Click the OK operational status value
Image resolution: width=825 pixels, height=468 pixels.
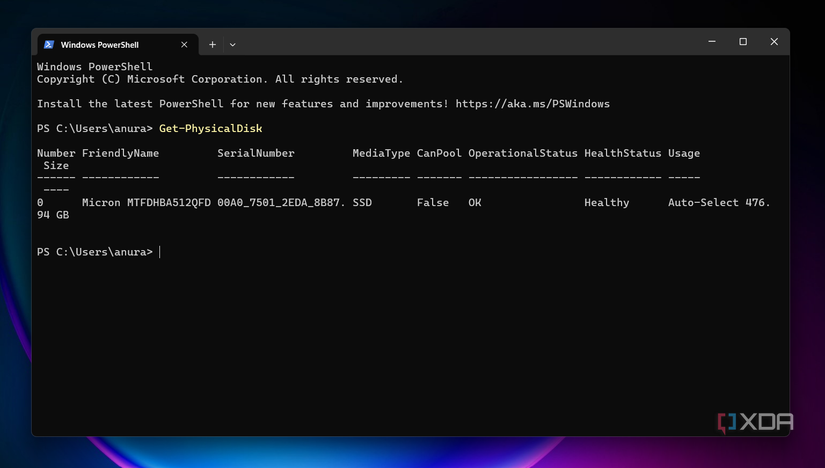[x=475, y=203]
